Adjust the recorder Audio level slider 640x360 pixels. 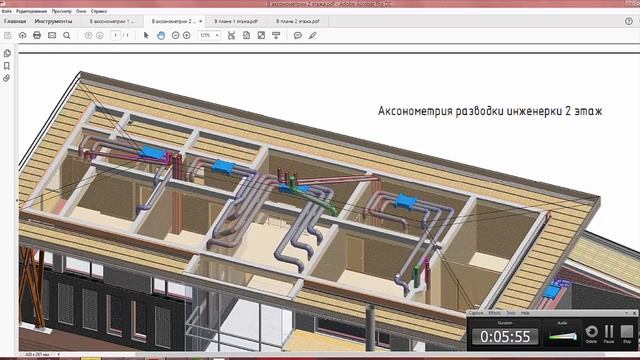pos(562,337)
